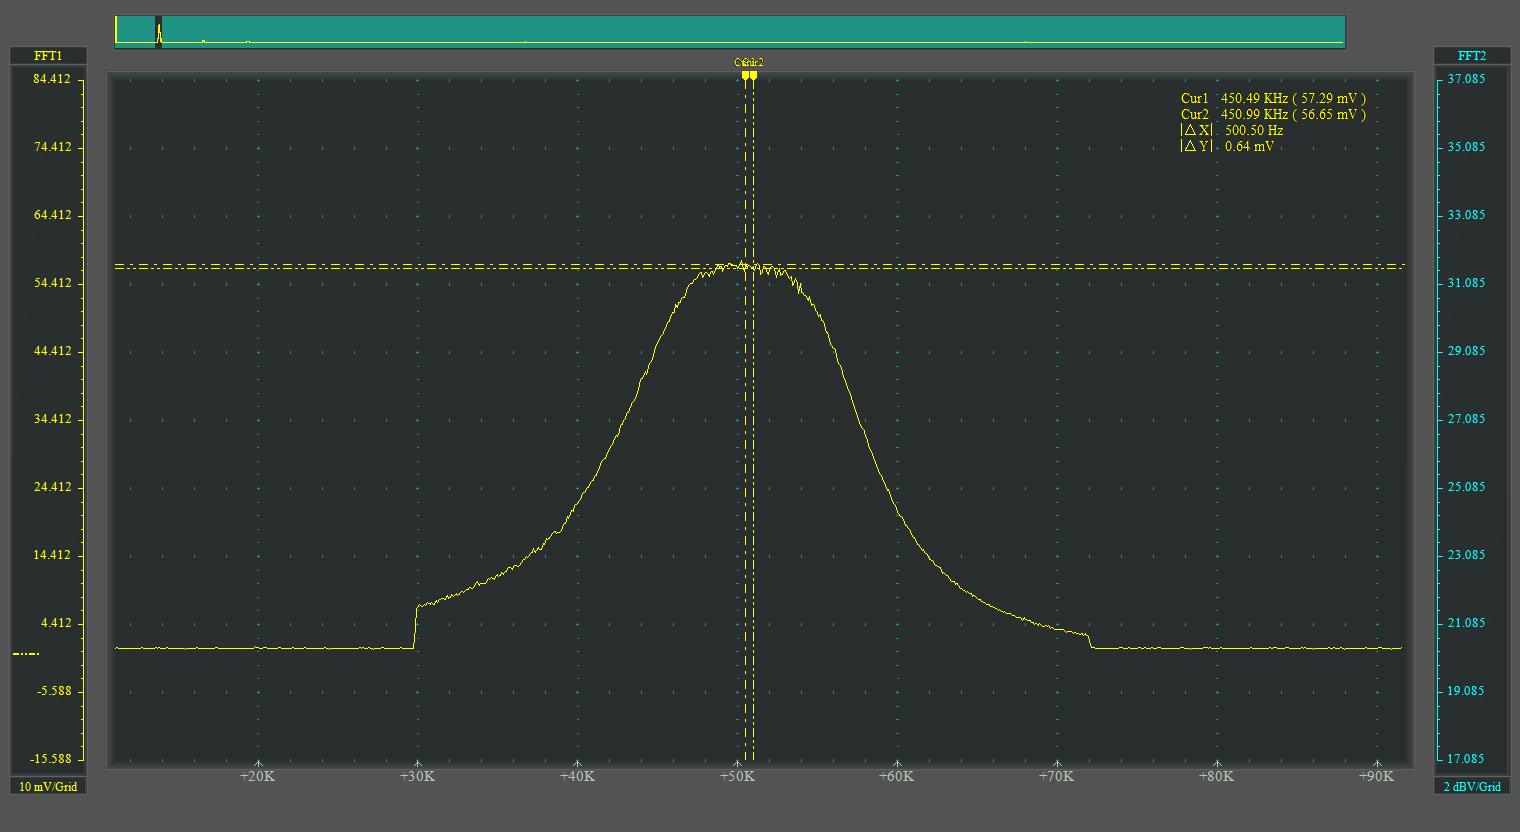The height and width of the screenshot is (832, 1520).
Task: Click the delta X 500.50 Hz readout
Action: click(x=1232, y=130)
